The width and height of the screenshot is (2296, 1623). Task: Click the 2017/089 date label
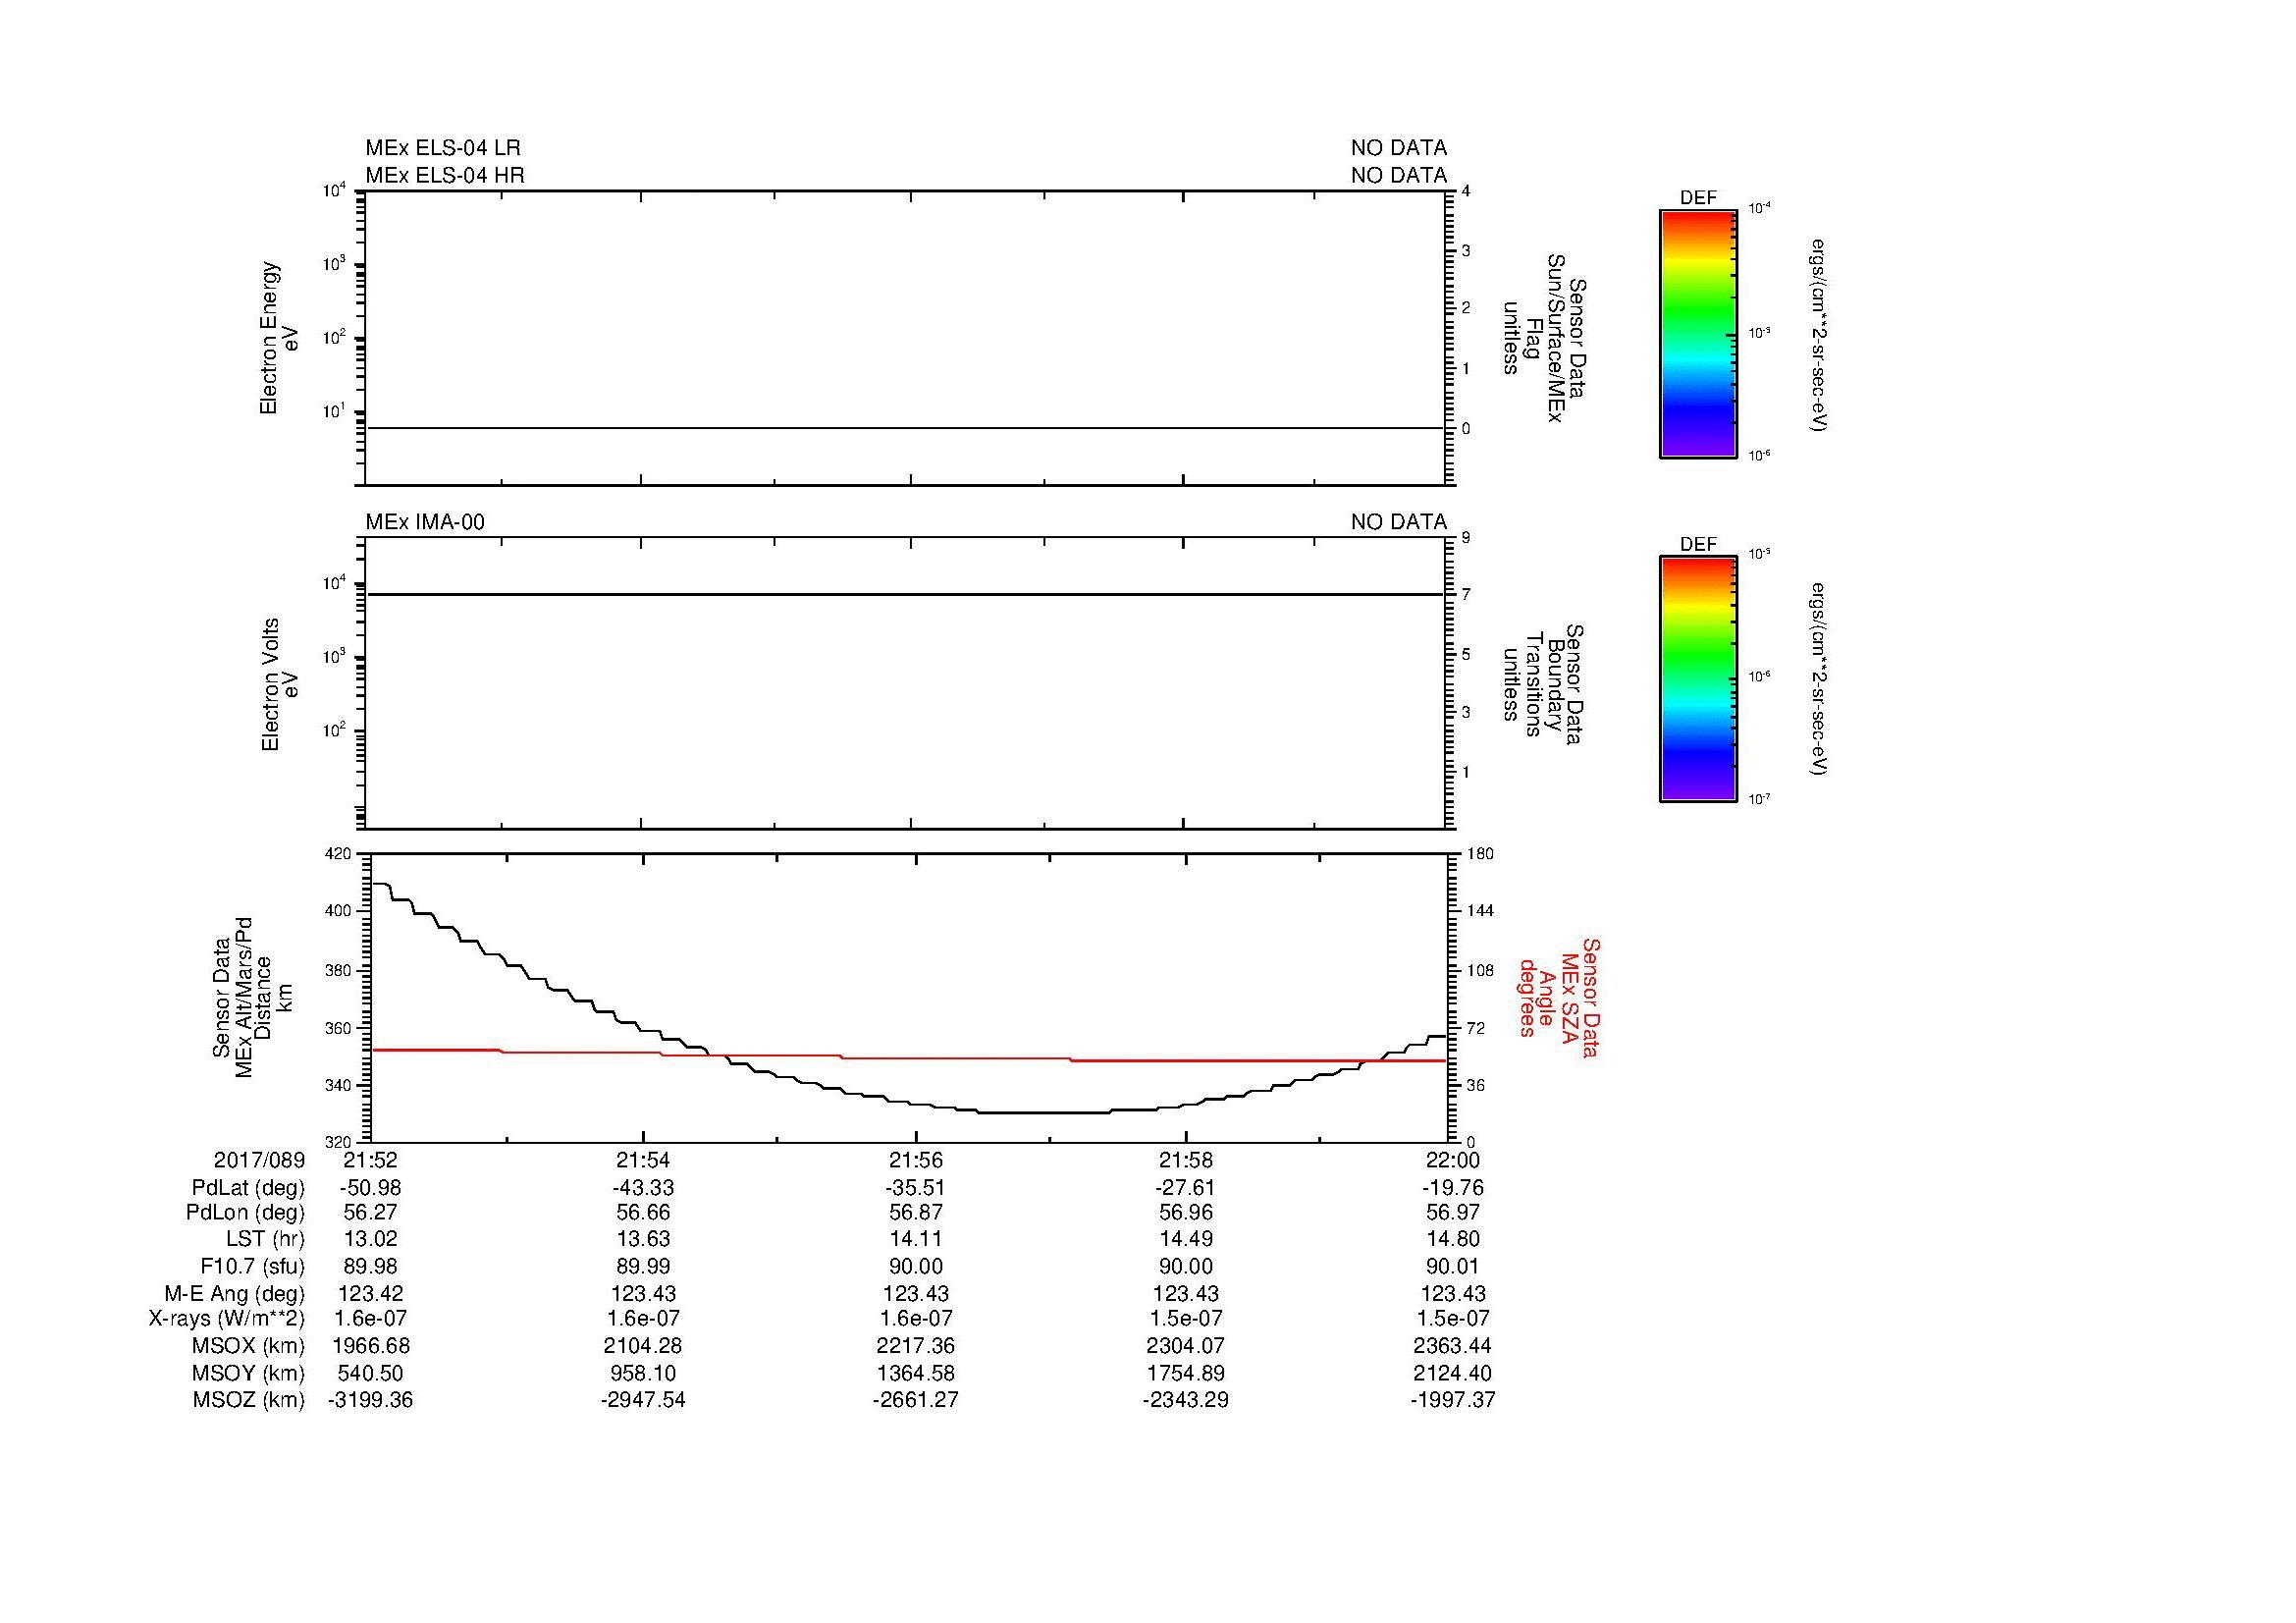pos(259,1160)
